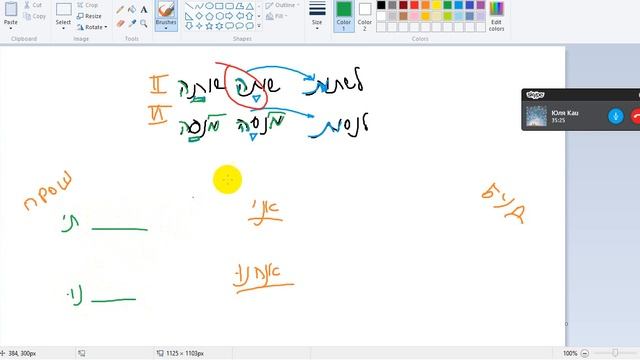Image resolution: width=640 pixels, height=360 pixels.
Task: Expand the Shapes gallery More arrow
Action: click(x=259, y=26)
